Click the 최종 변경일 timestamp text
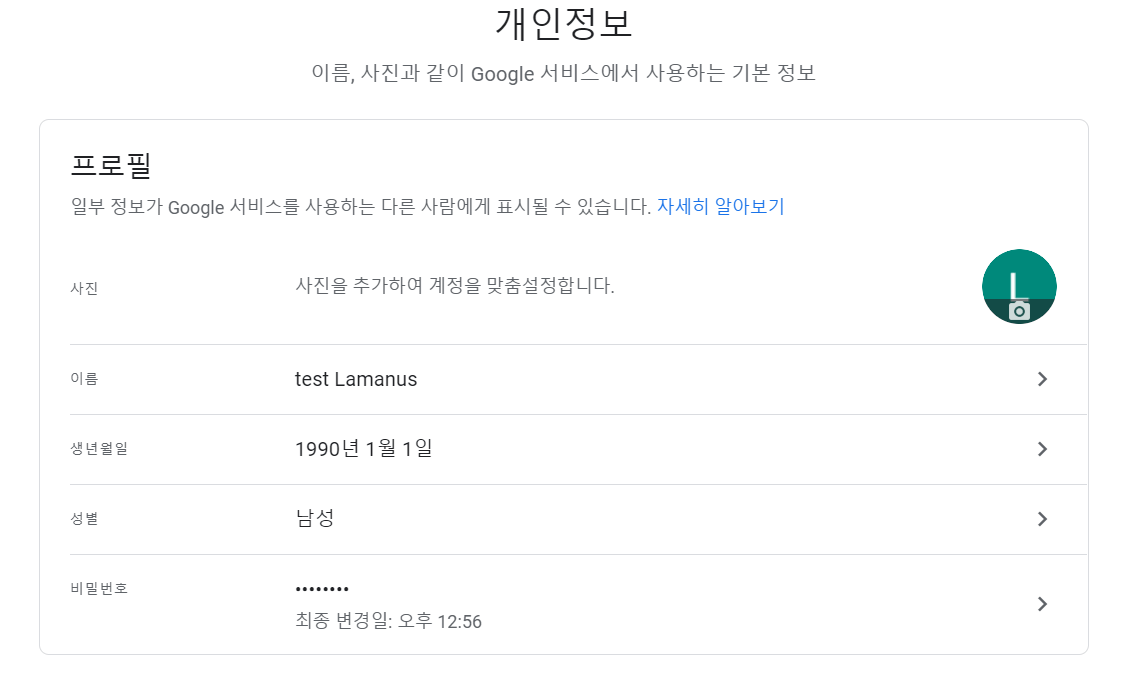 pos(388,622)
